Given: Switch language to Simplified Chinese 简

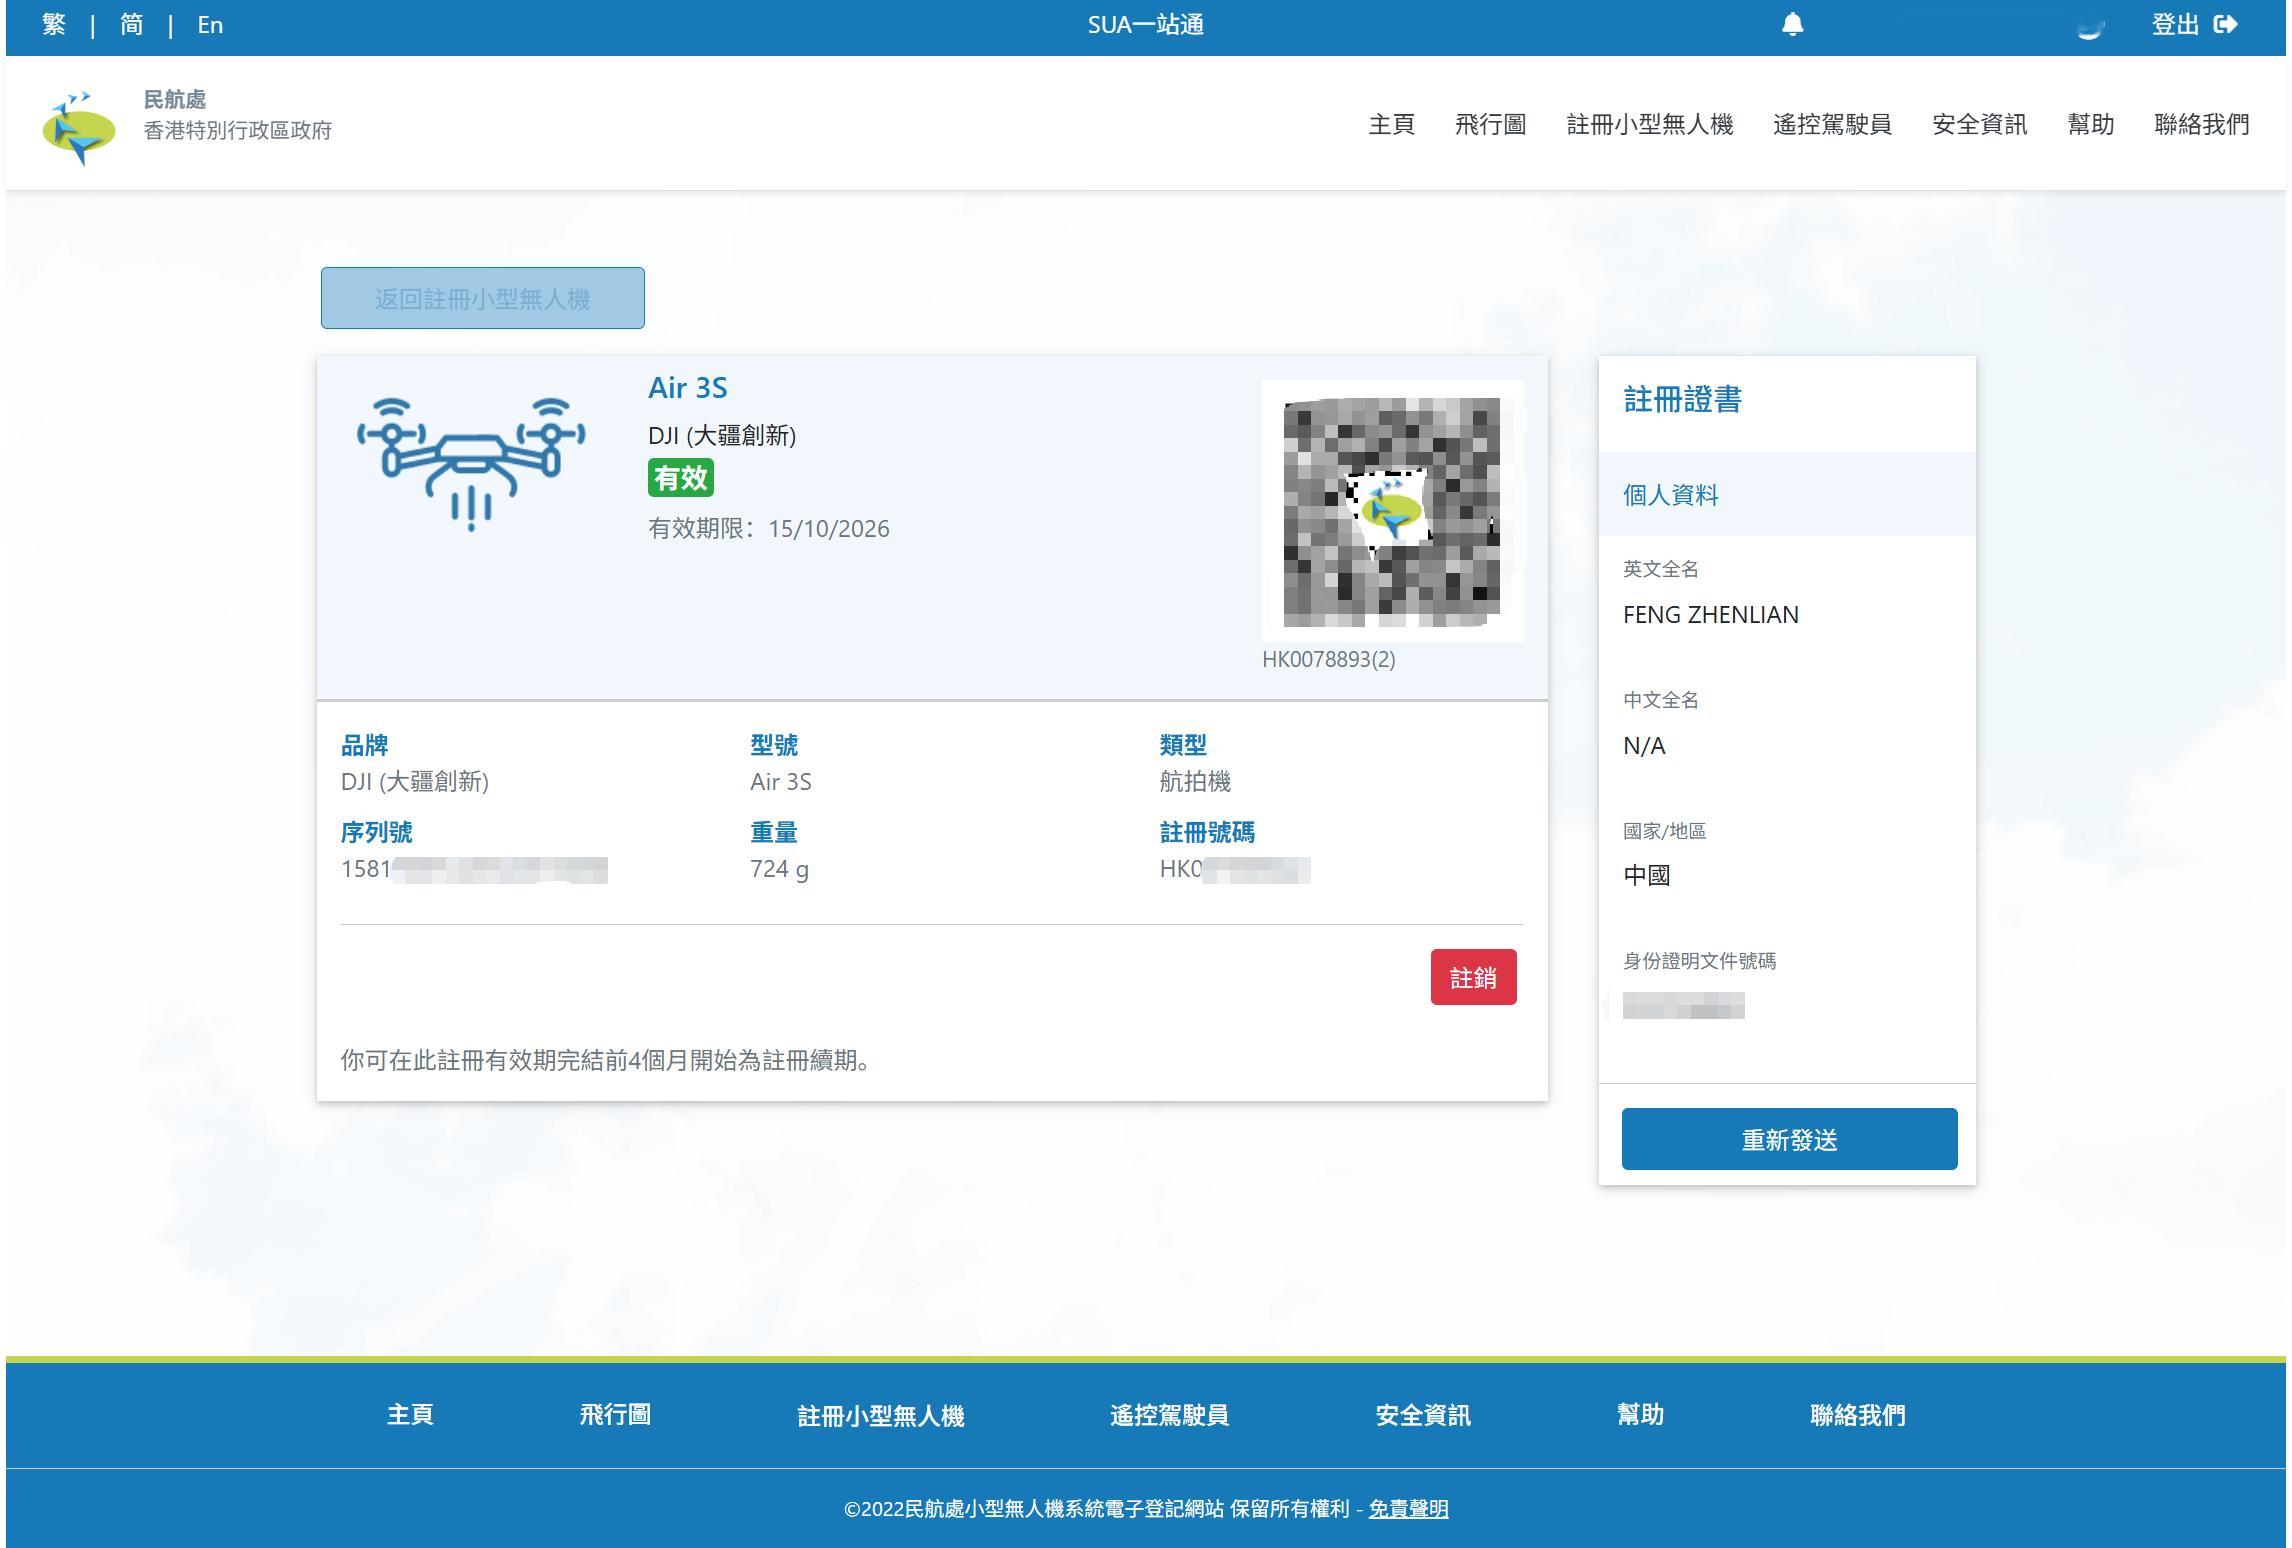Looking at the screenshot, I should click(131, 25).
